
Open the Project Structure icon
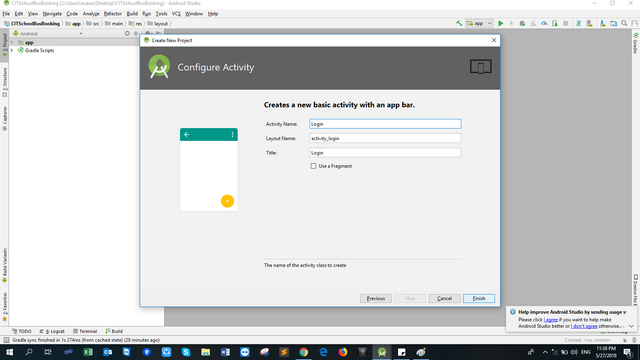613,24
